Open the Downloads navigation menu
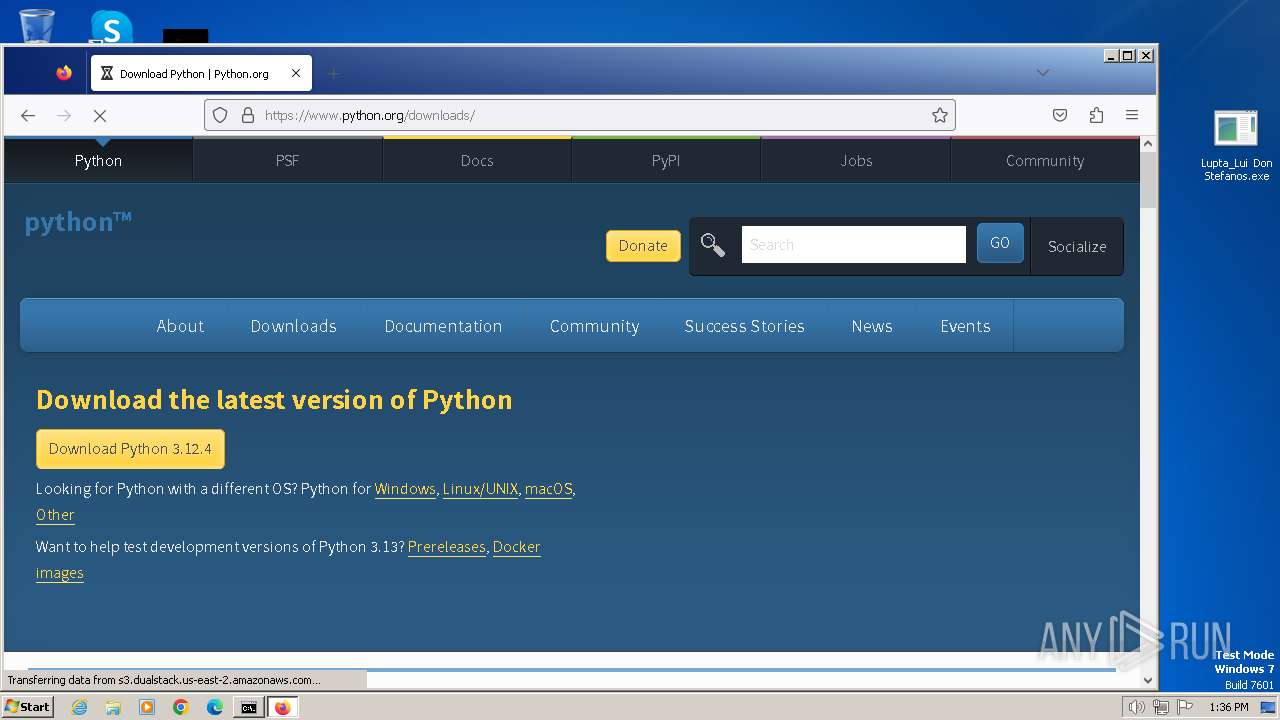The image size is (1280, 720). click(x=294, y=326)
